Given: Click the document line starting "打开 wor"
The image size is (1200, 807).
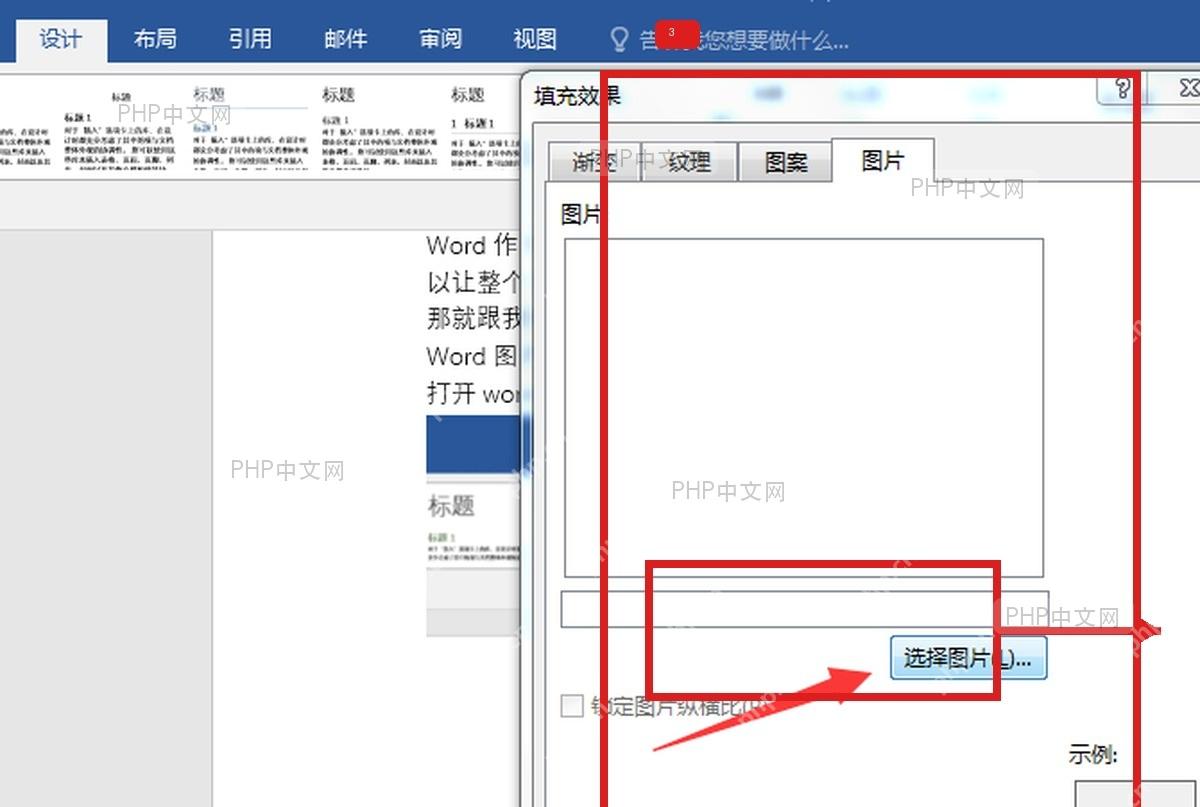Looking at the screenshot, I should coord(474,393).
